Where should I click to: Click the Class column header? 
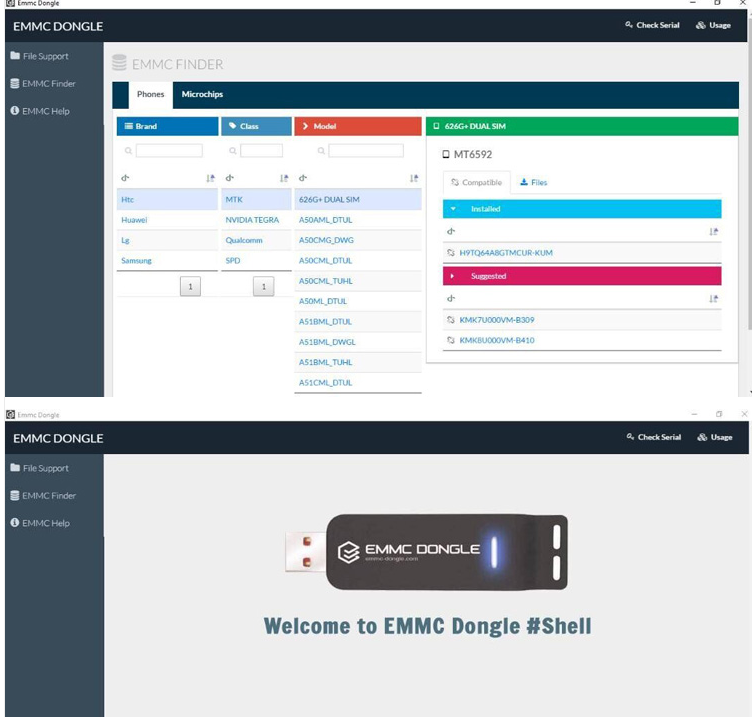coord(256,126)
